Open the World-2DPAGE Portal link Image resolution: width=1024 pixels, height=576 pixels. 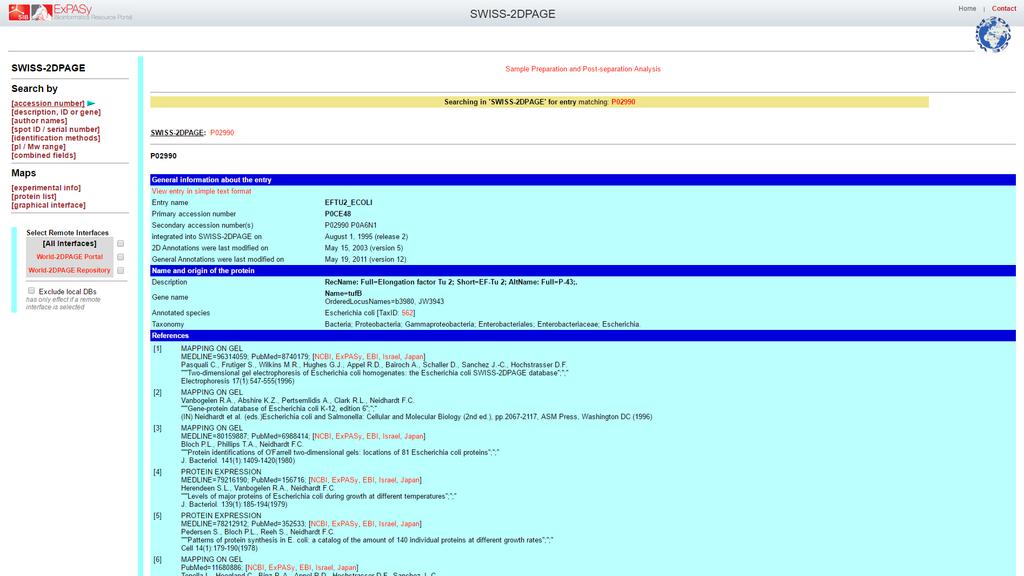point(69,257)
